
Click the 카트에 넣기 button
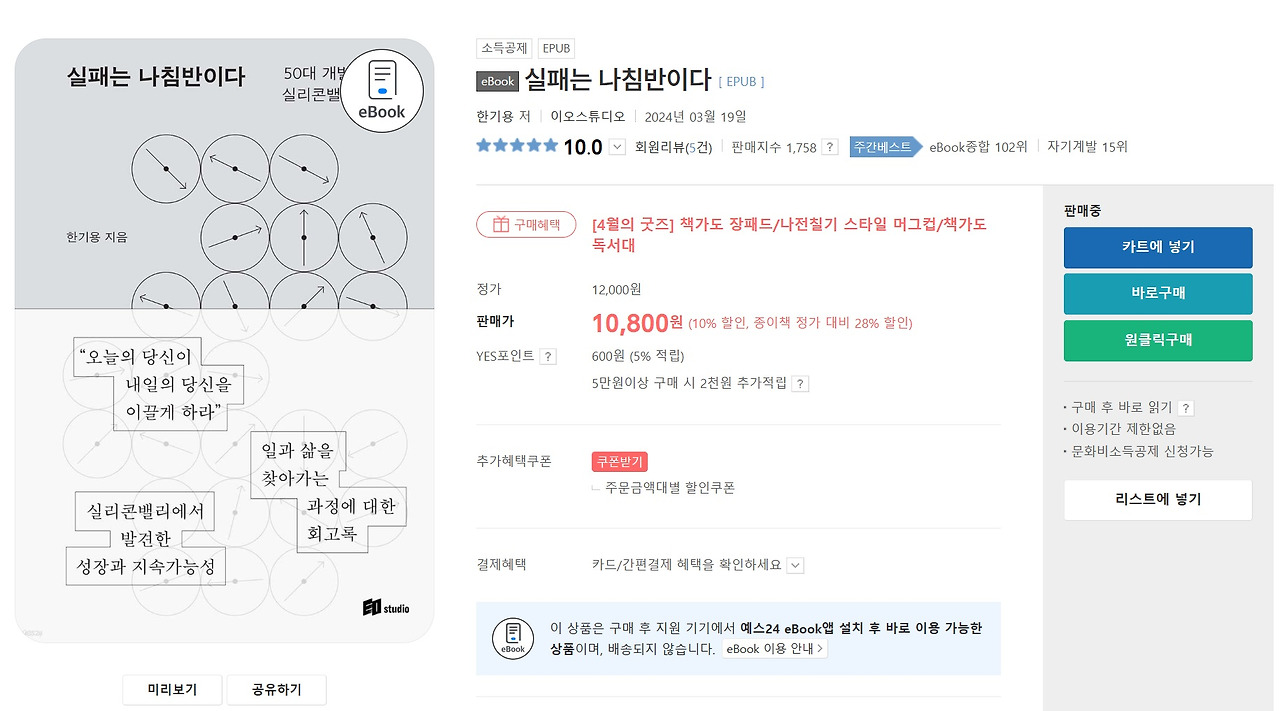[x=1157, y=247]
